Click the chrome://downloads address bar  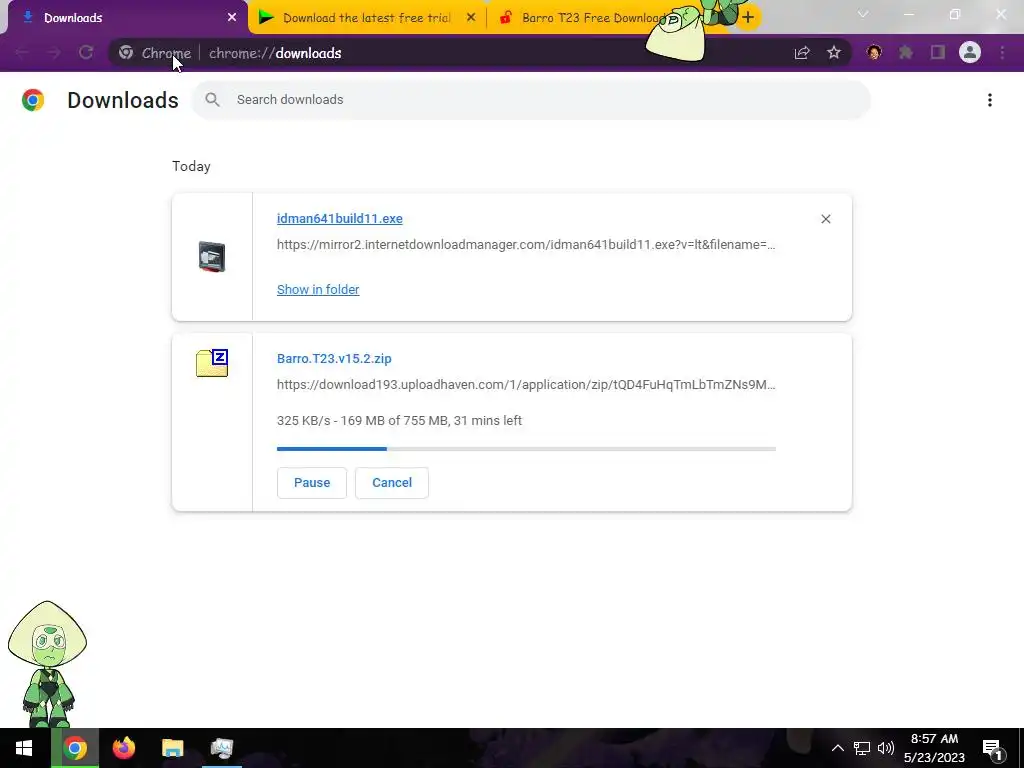tap(479, 53)
